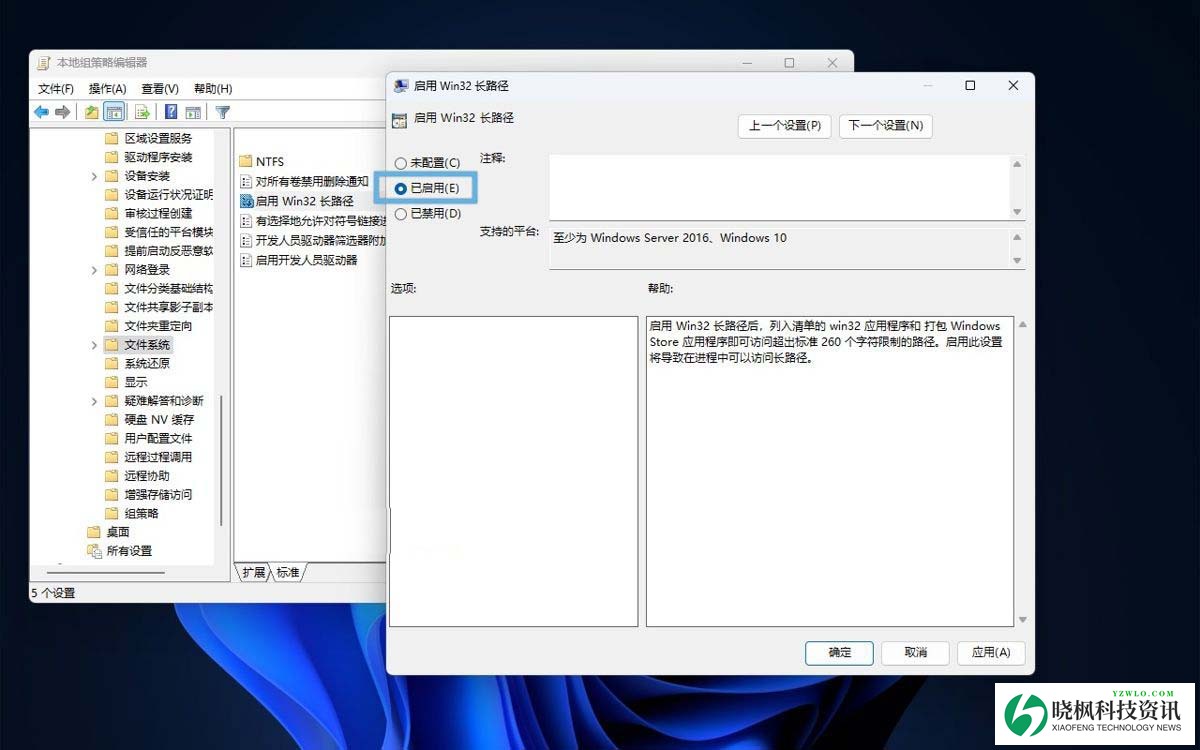Go to 下一个设置(N)
Viewport: 1200px width, 750px height.
pyautogui.click(x=885, y=125)
